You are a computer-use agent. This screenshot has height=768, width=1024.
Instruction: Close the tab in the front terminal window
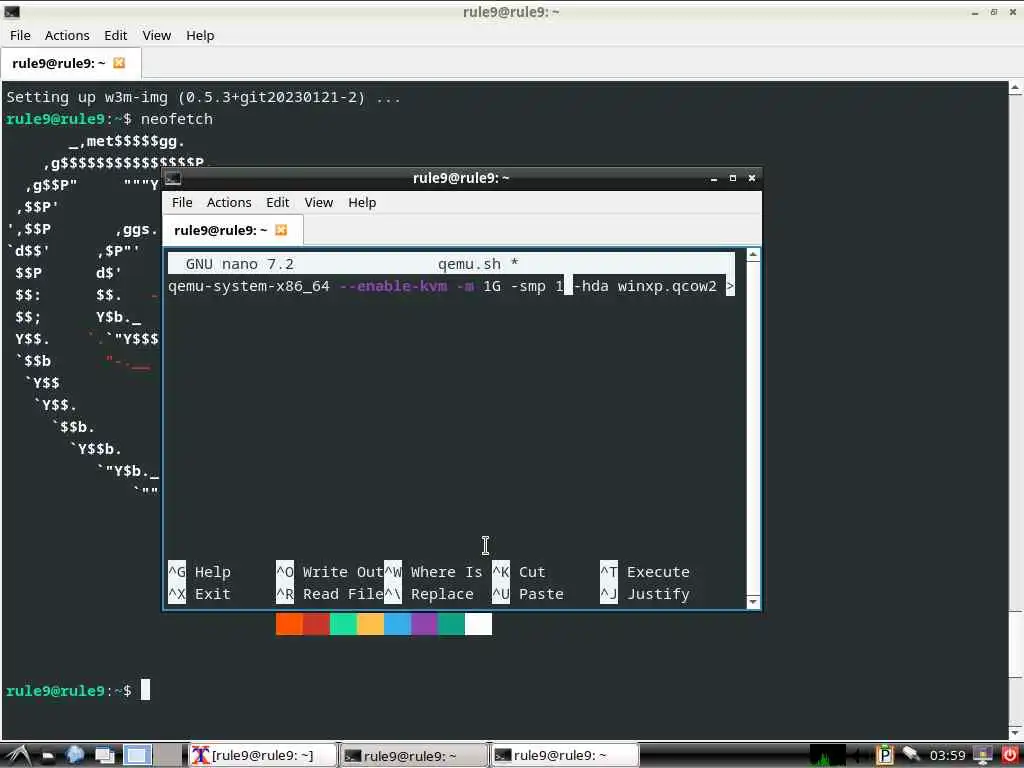[281, 230]
